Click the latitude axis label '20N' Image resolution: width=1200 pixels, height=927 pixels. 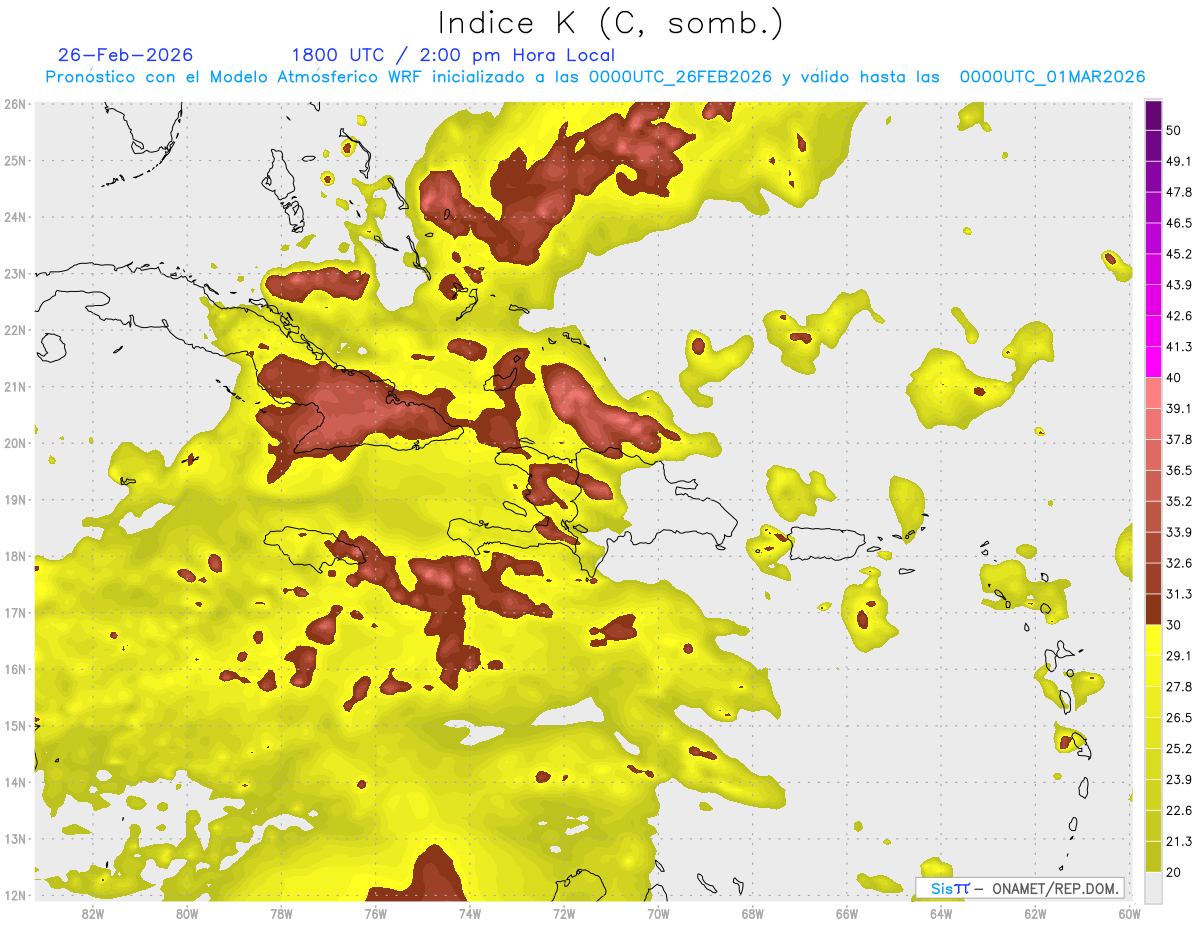[x=15, y=443]
